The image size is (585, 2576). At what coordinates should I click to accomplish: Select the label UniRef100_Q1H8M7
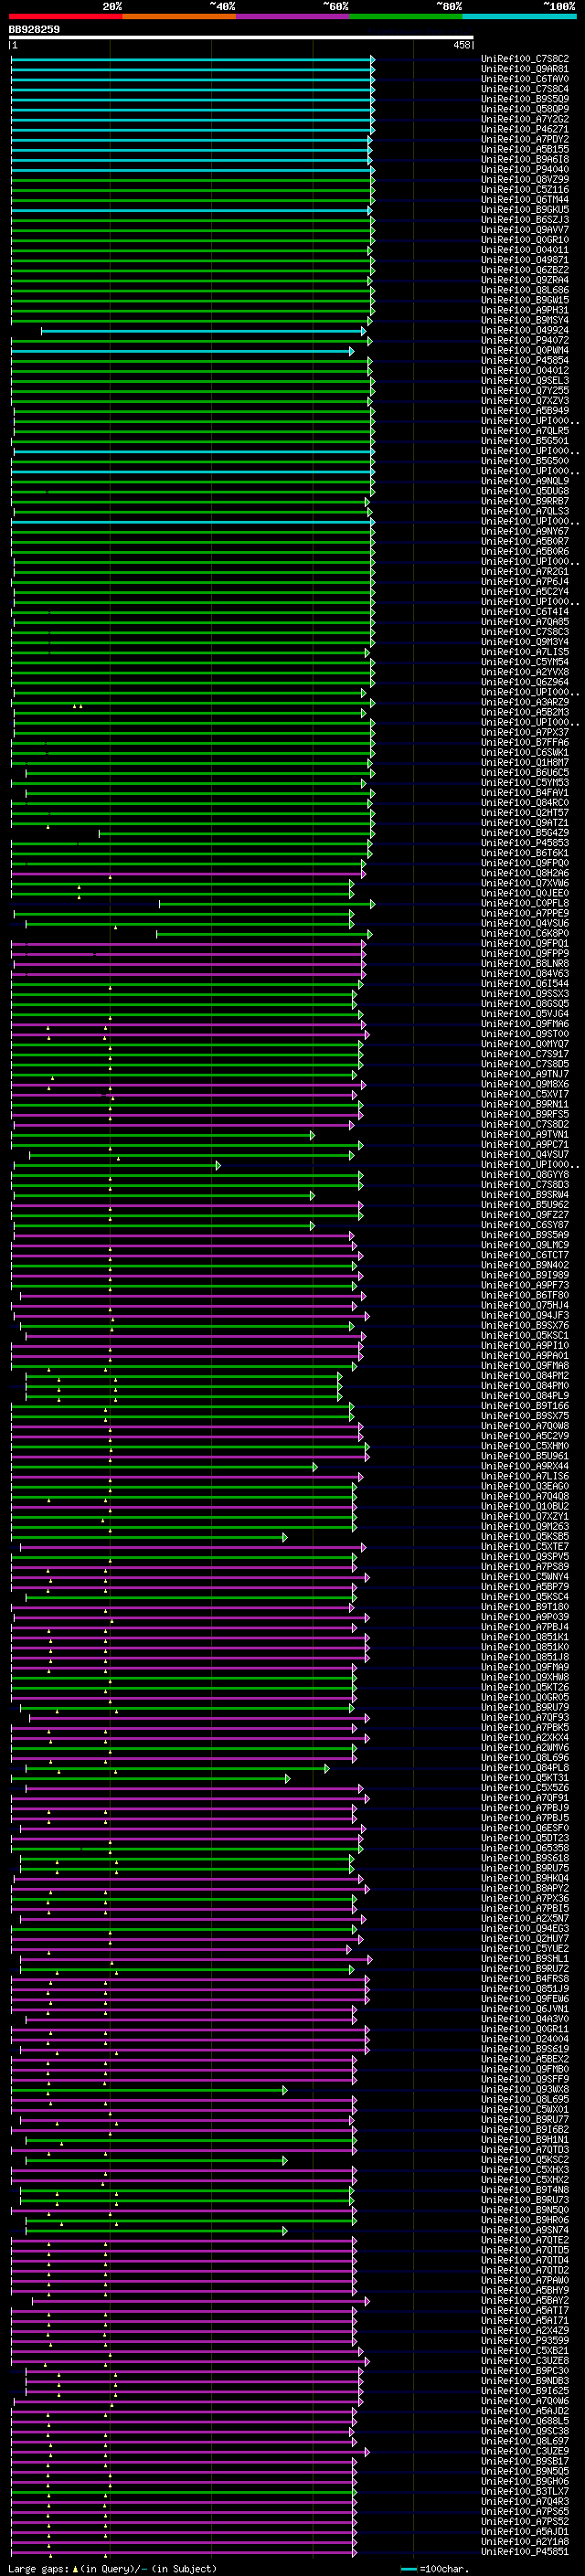coord(525,763)
